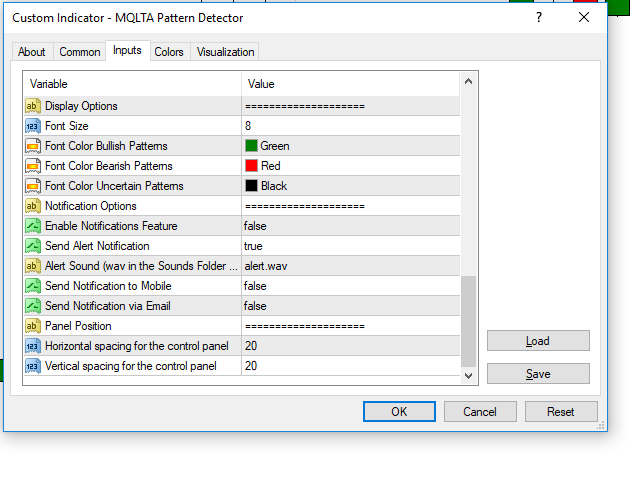
Task: Select the Font Color Uncertain Patterns label
Action: tap(114, 186)
